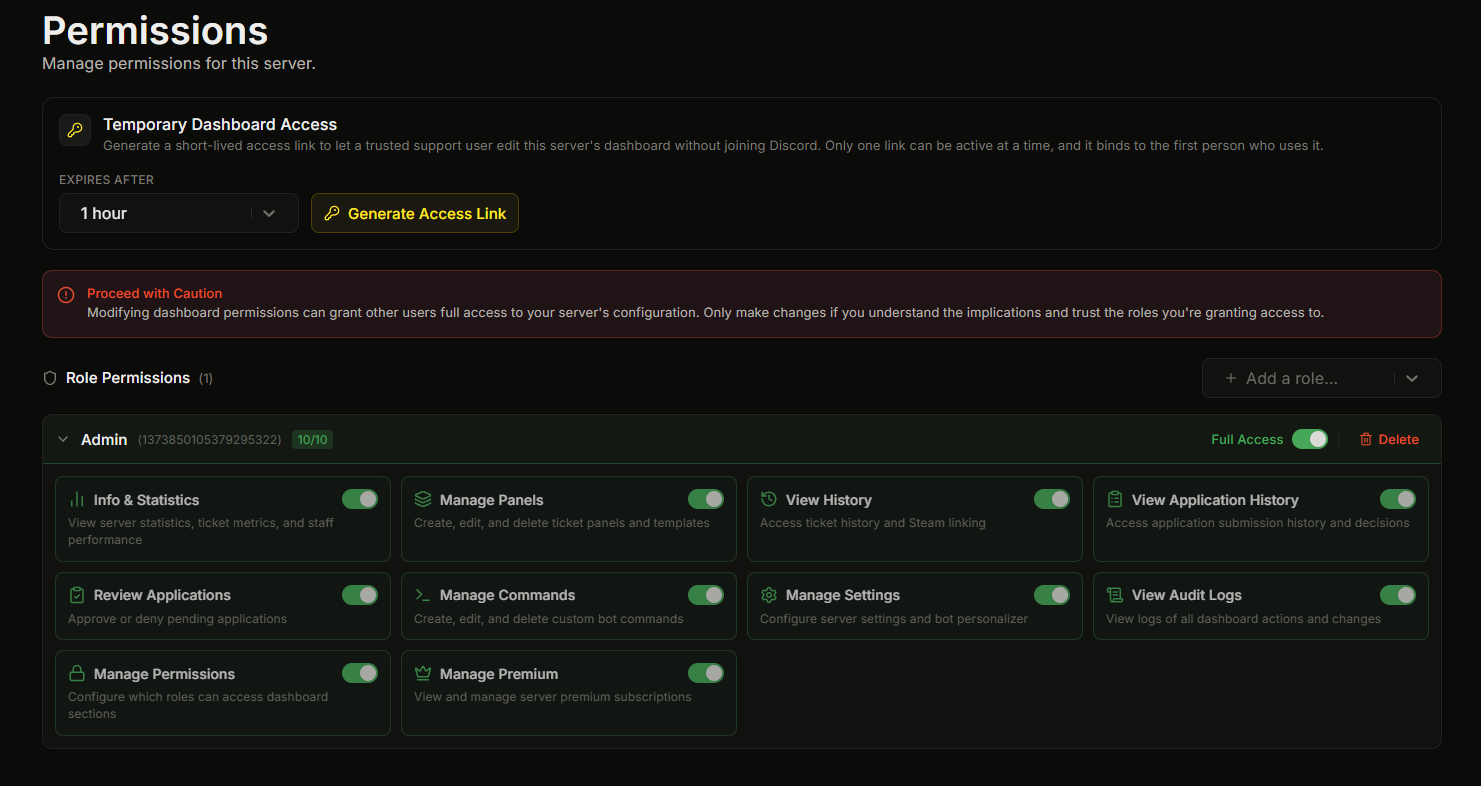
Task: Click the Manage Commands terminal icon
Action: (x=423, y=595)
